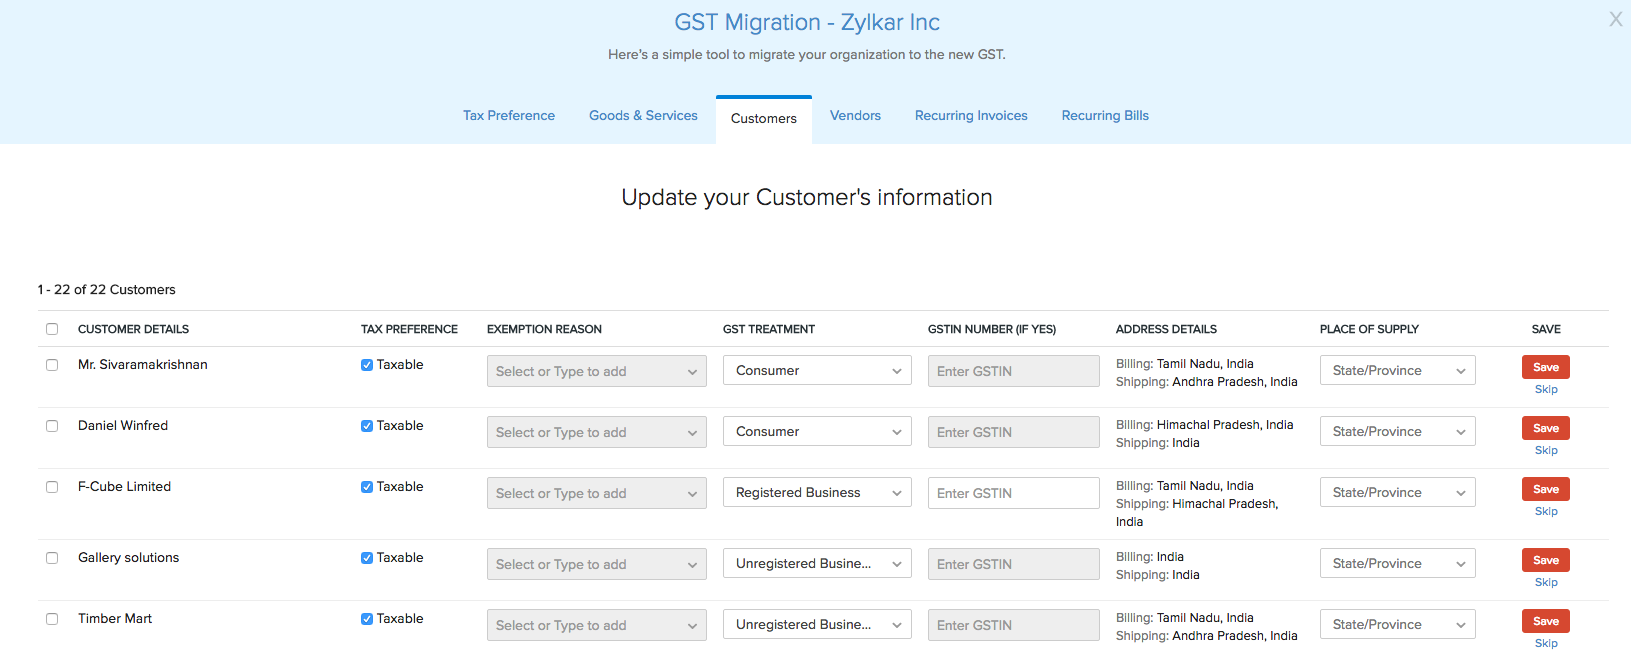Save the Mr. Sivaramakrishnan customer row
The width and height of the screenshot is (1631, 655).
click(1545, 367)
